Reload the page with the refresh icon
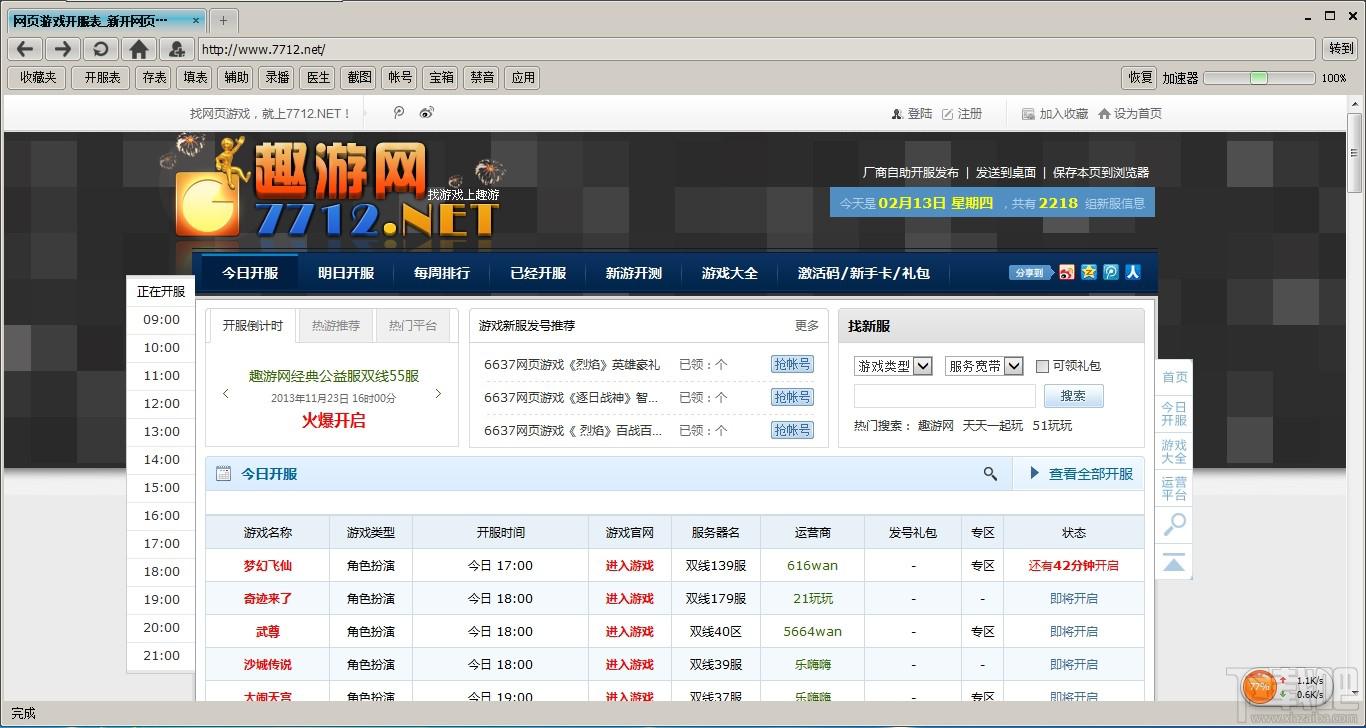Screen dimensions: 1366x728 [x=100, y=49]
